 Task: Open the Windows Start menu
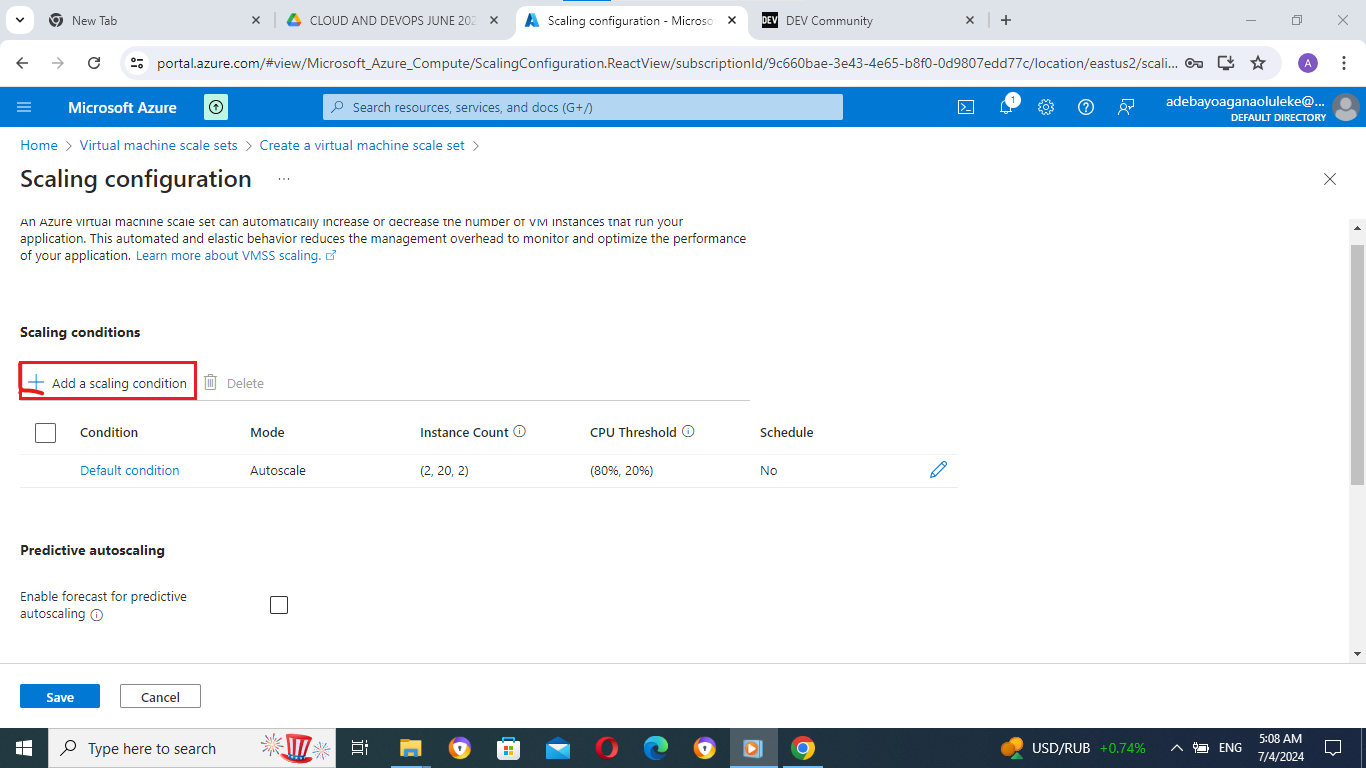(x=23, y=748)
